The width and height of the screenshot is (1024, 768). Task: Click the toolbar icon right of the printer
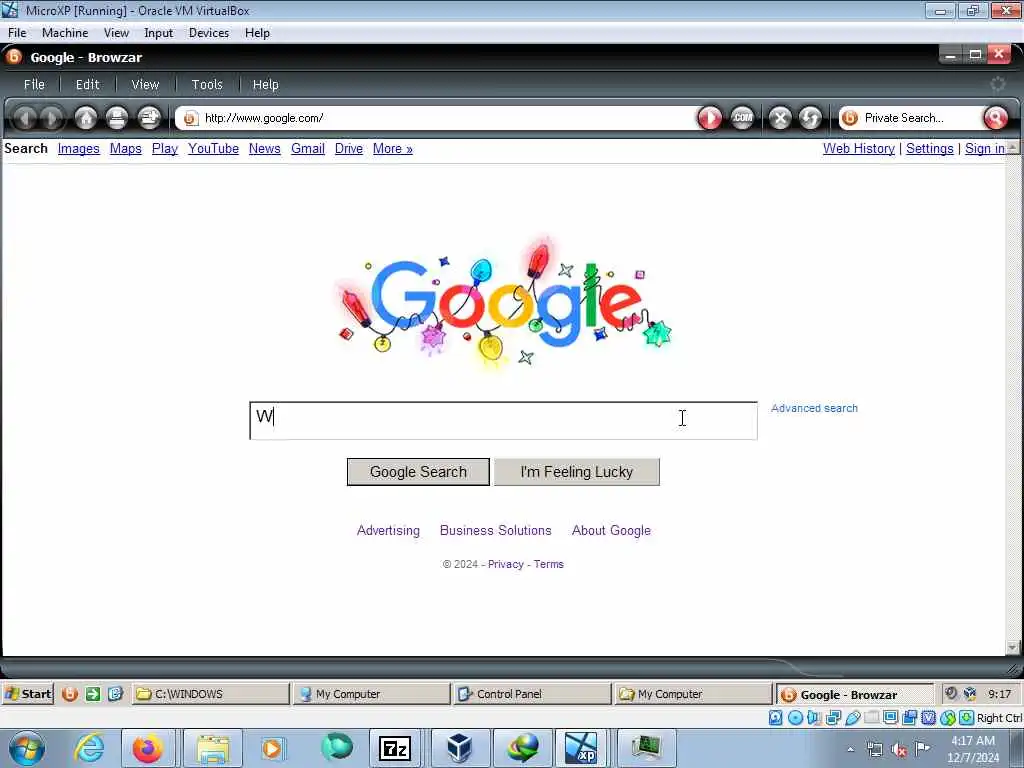pyautogui.click(x=149, y=118)
